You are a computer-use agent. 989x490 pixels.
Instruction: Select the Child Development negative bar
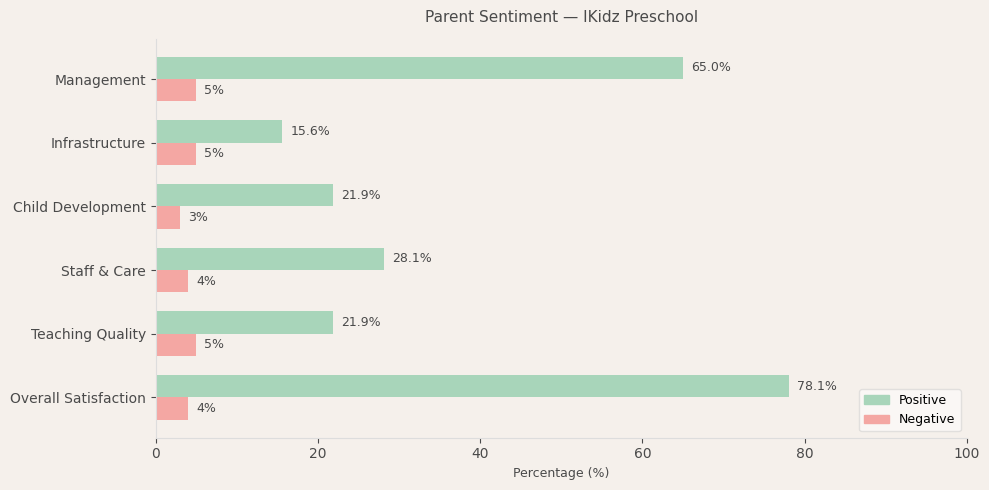click(x=168, y=218)
